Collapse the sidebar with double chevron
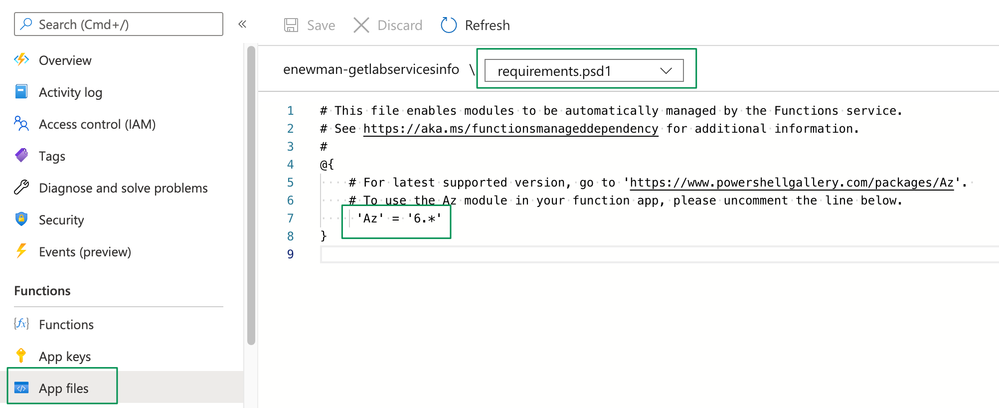The image size is (999, 408). [242, 24]
